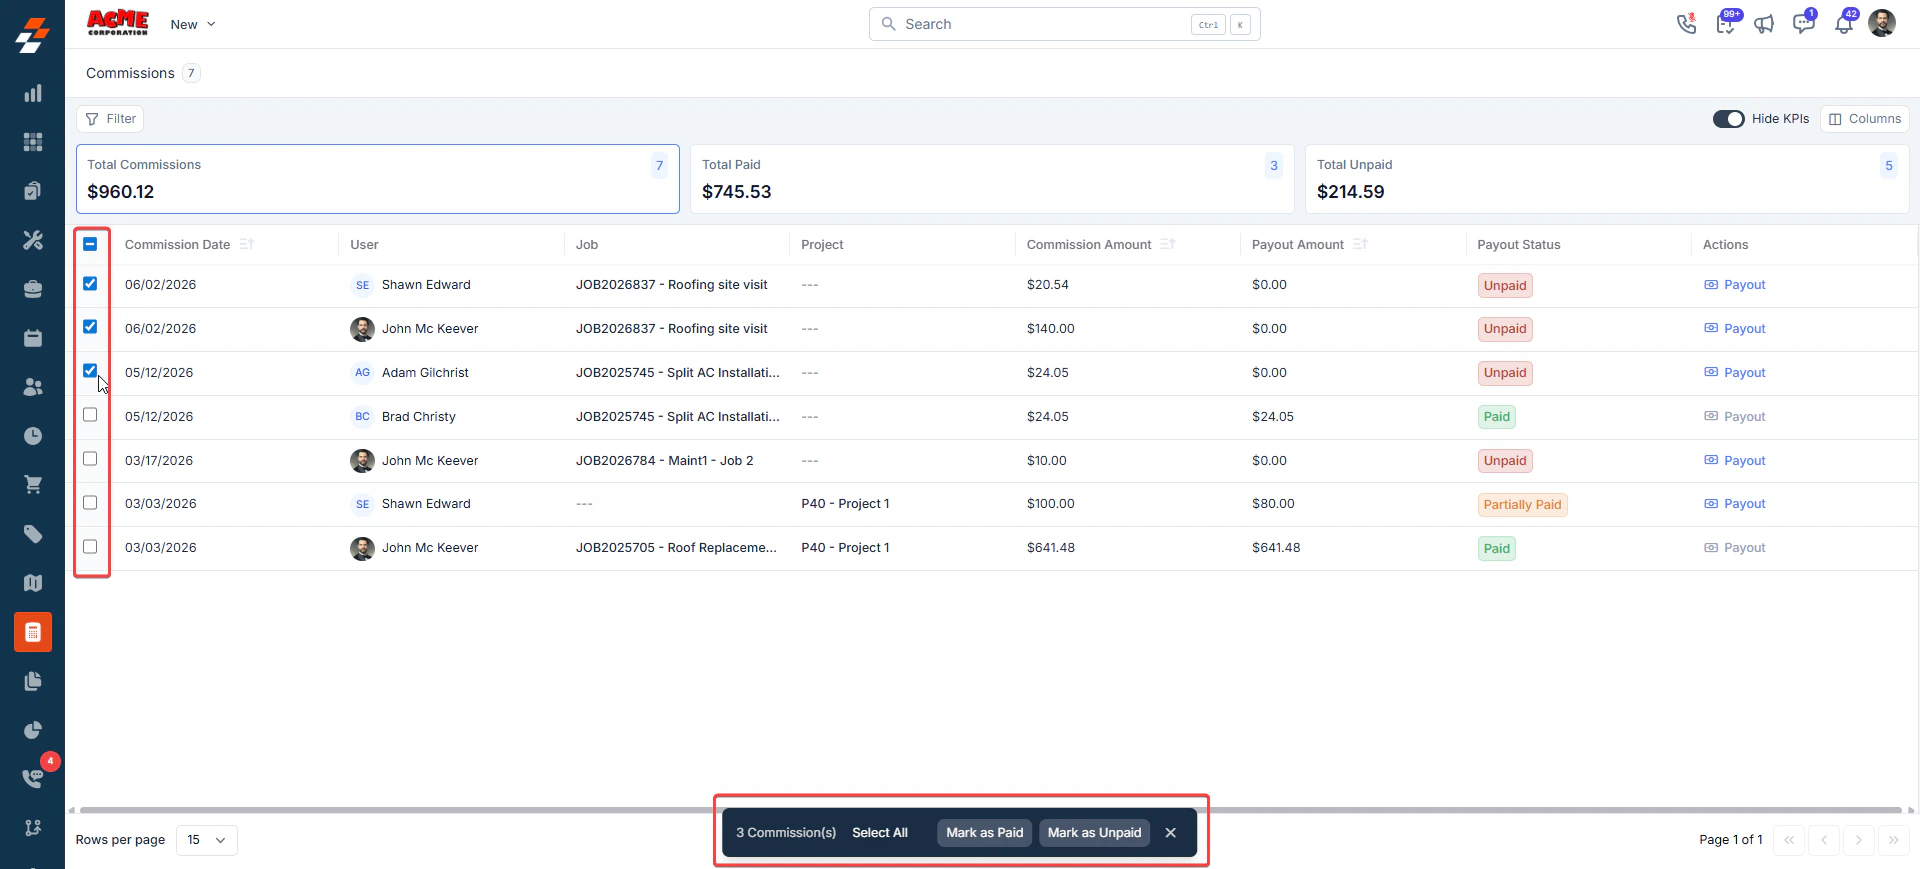Click Payout for Adam Gilchrist row

click(1735, 373)
